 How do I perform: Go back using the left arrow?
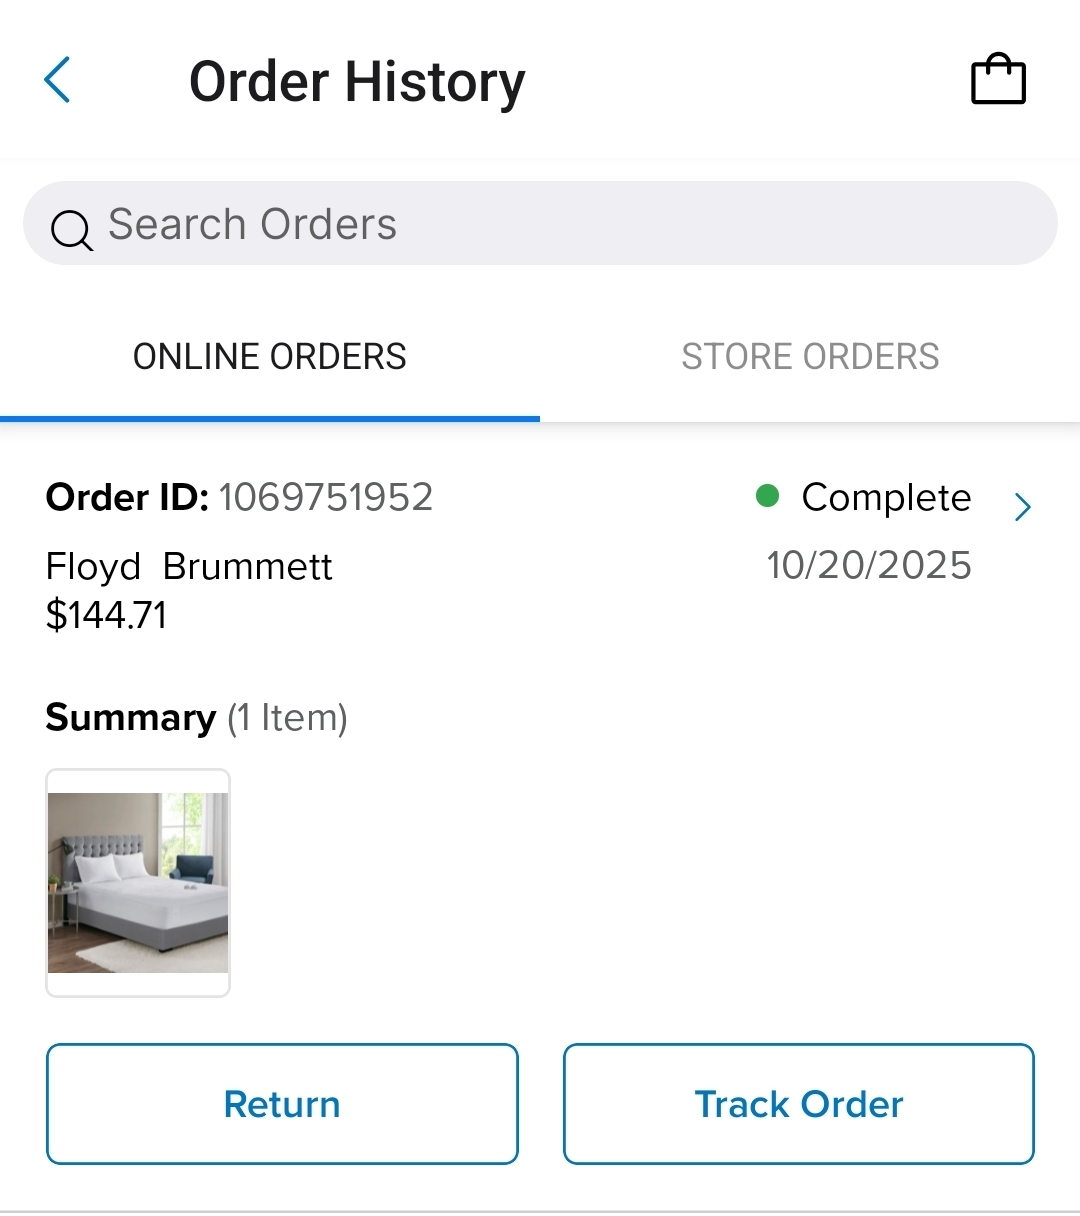pos(58,80)
